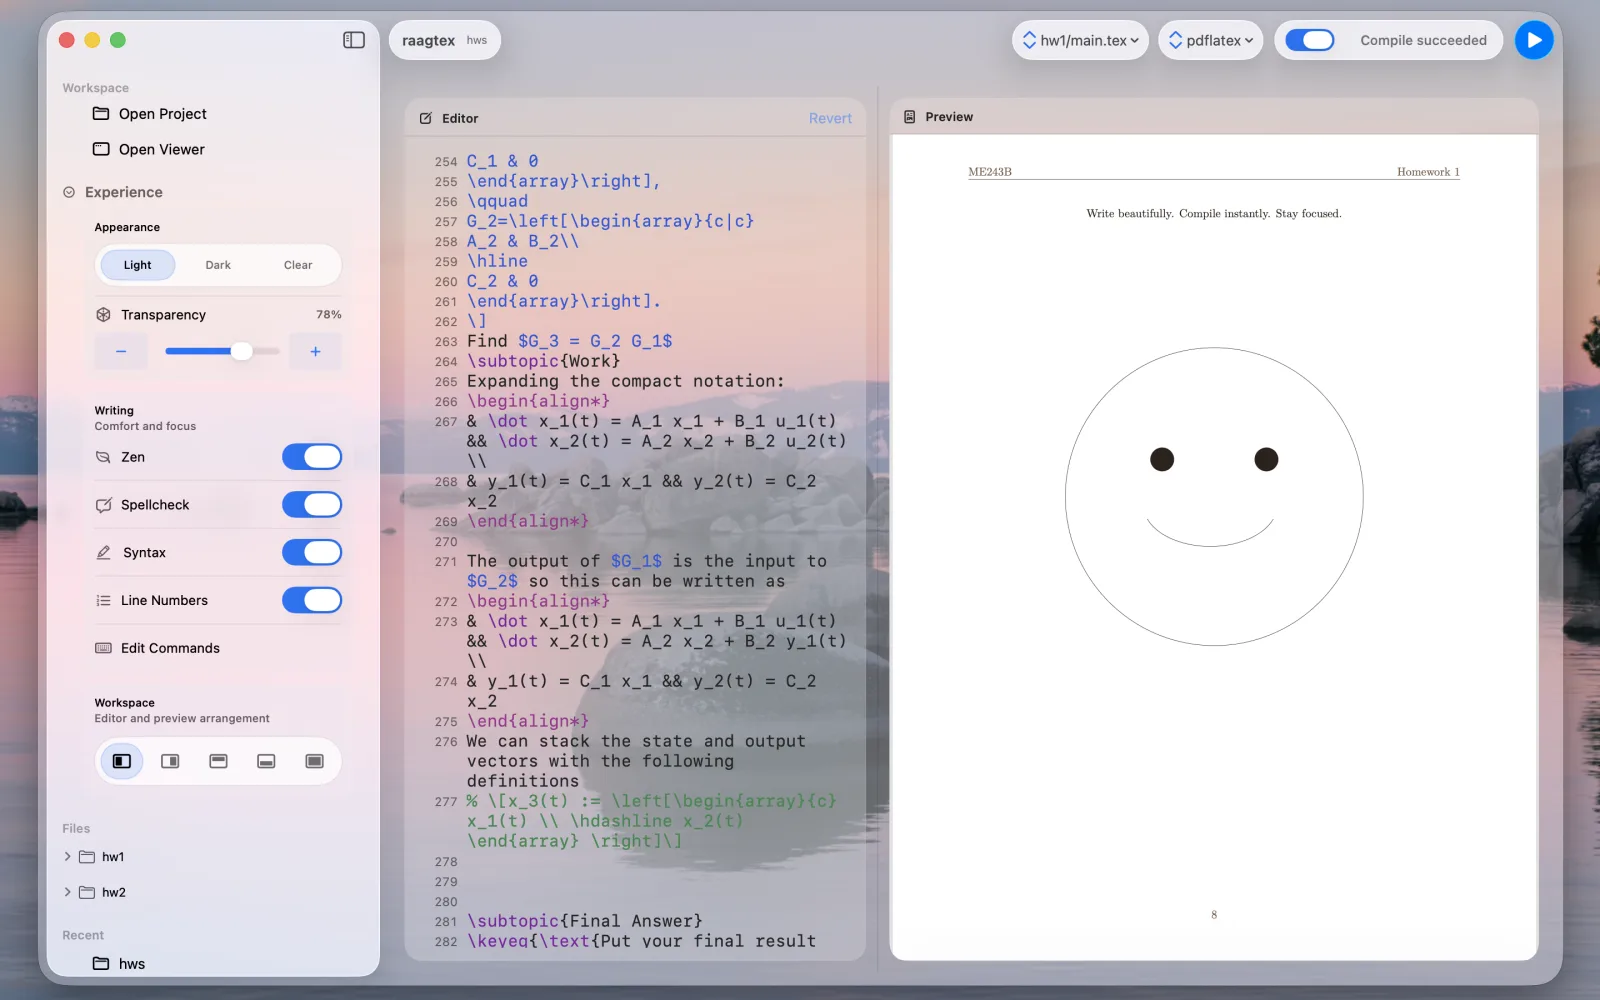Click the Line Numbers list icon

(103, 600)
